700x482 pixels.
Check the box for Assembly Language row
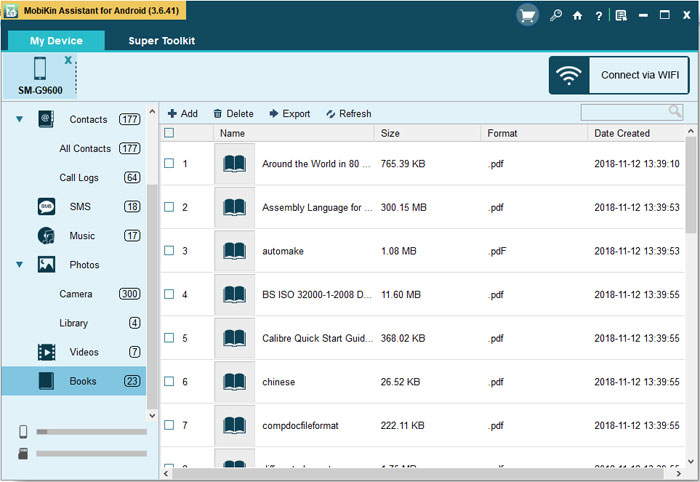[x=169, y=207]
